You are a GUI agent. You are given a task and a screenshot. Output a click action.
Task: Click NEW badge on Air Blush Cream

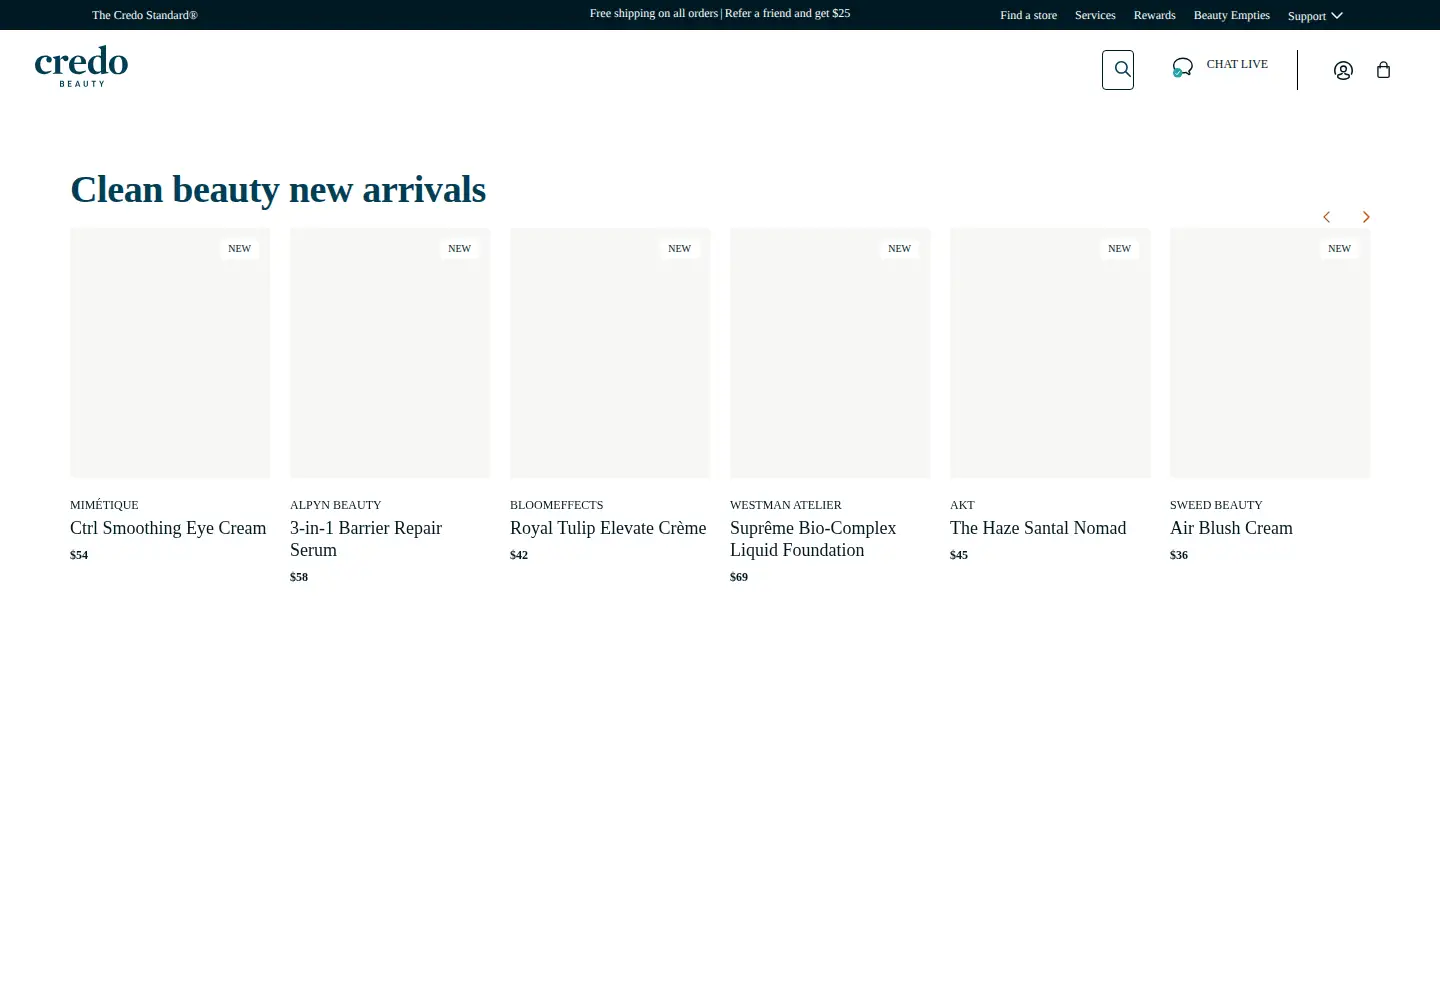coord(1339,248)
